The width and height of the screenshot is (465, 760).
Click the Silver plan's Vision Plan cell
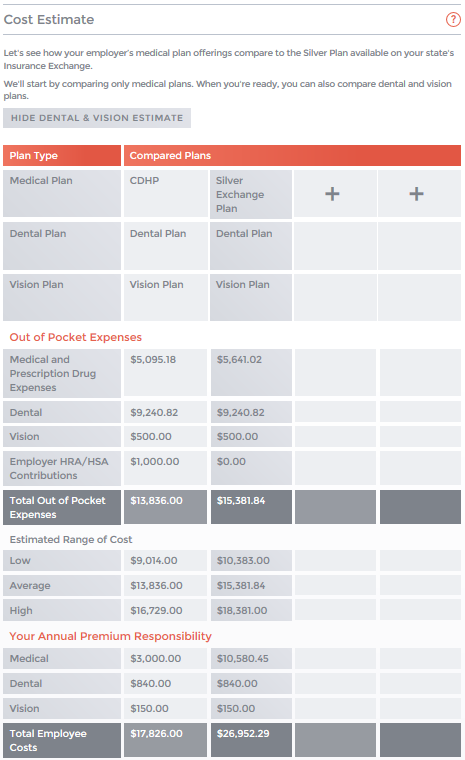pos(251,297)
